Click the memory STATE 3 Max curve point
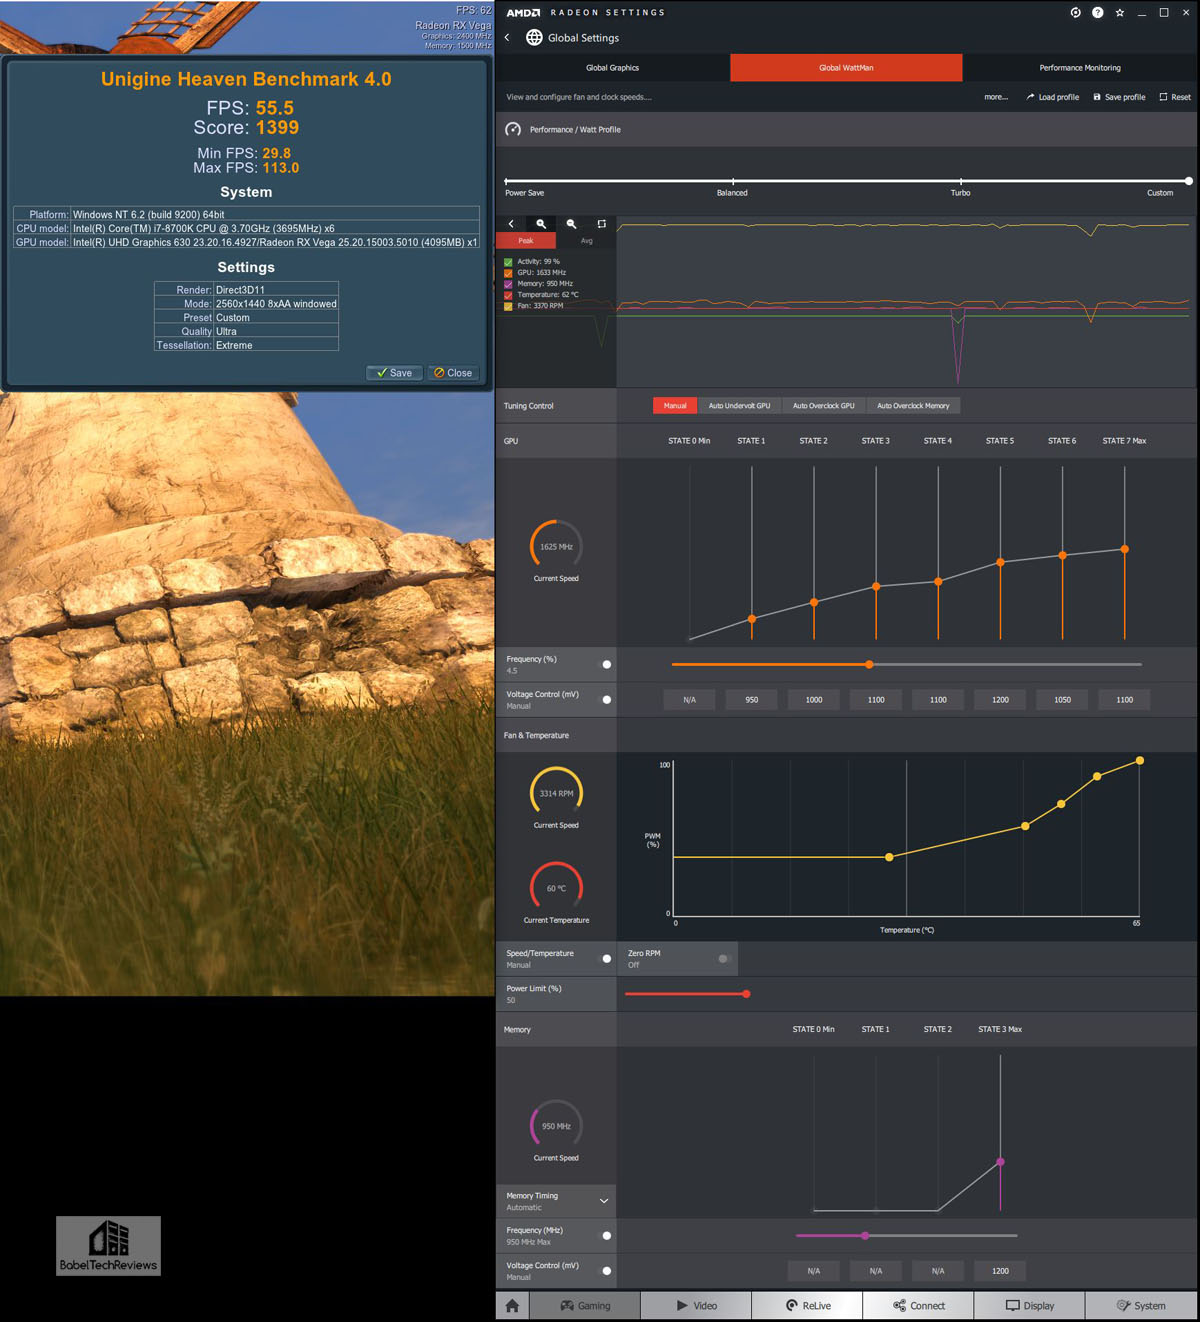This screenshot has width=1200, height=1322. (1000, 1162)
